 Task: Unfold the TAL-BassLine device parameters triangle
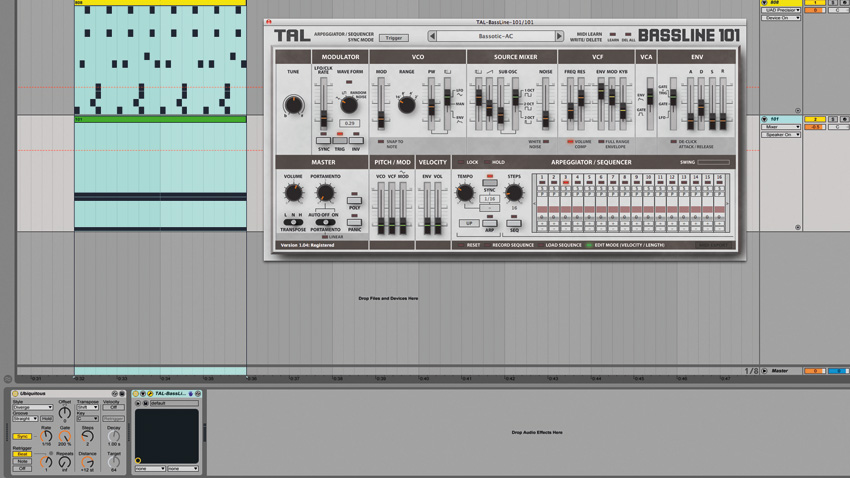143,393
